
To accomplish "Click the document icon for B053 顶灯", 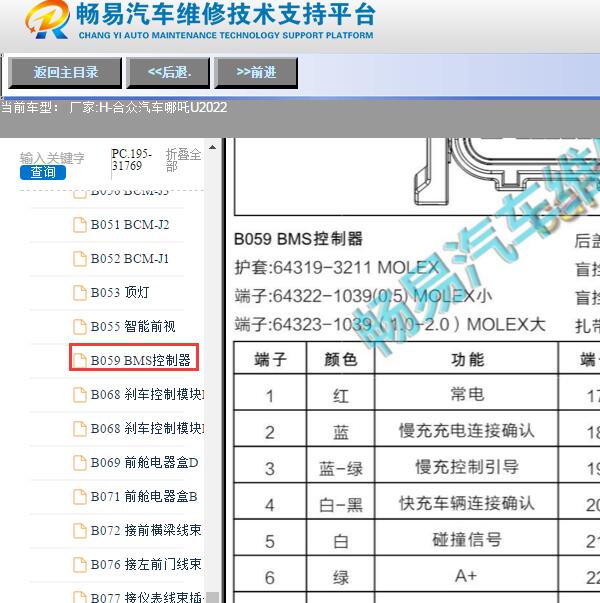I will [80, 293].
